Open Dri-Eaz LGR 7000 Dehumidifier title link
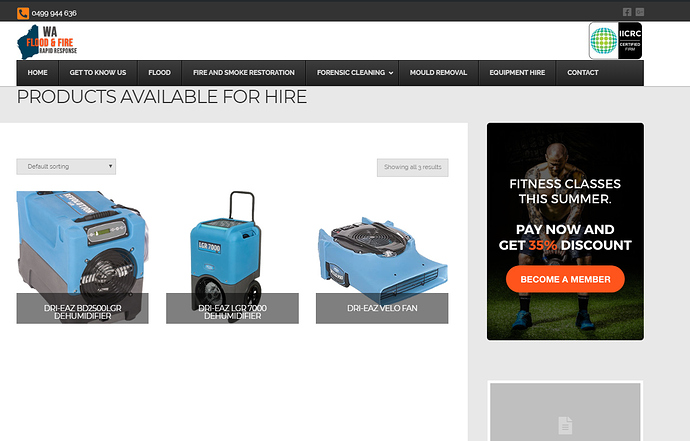Viewport: 690px width, 441px height. 232,312
